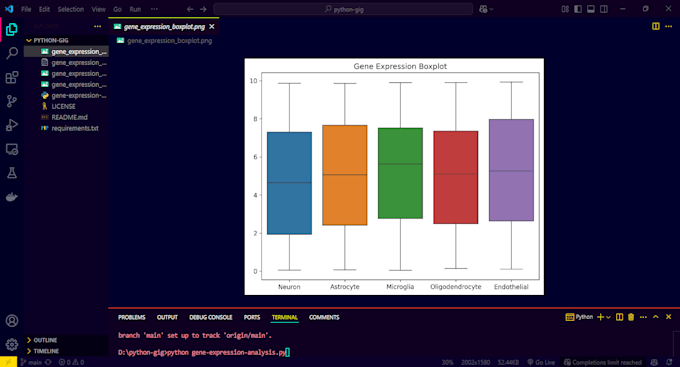Click Go Live in the status bar
This screenshot has width=680, height=367.
click(x=541, y=362)
